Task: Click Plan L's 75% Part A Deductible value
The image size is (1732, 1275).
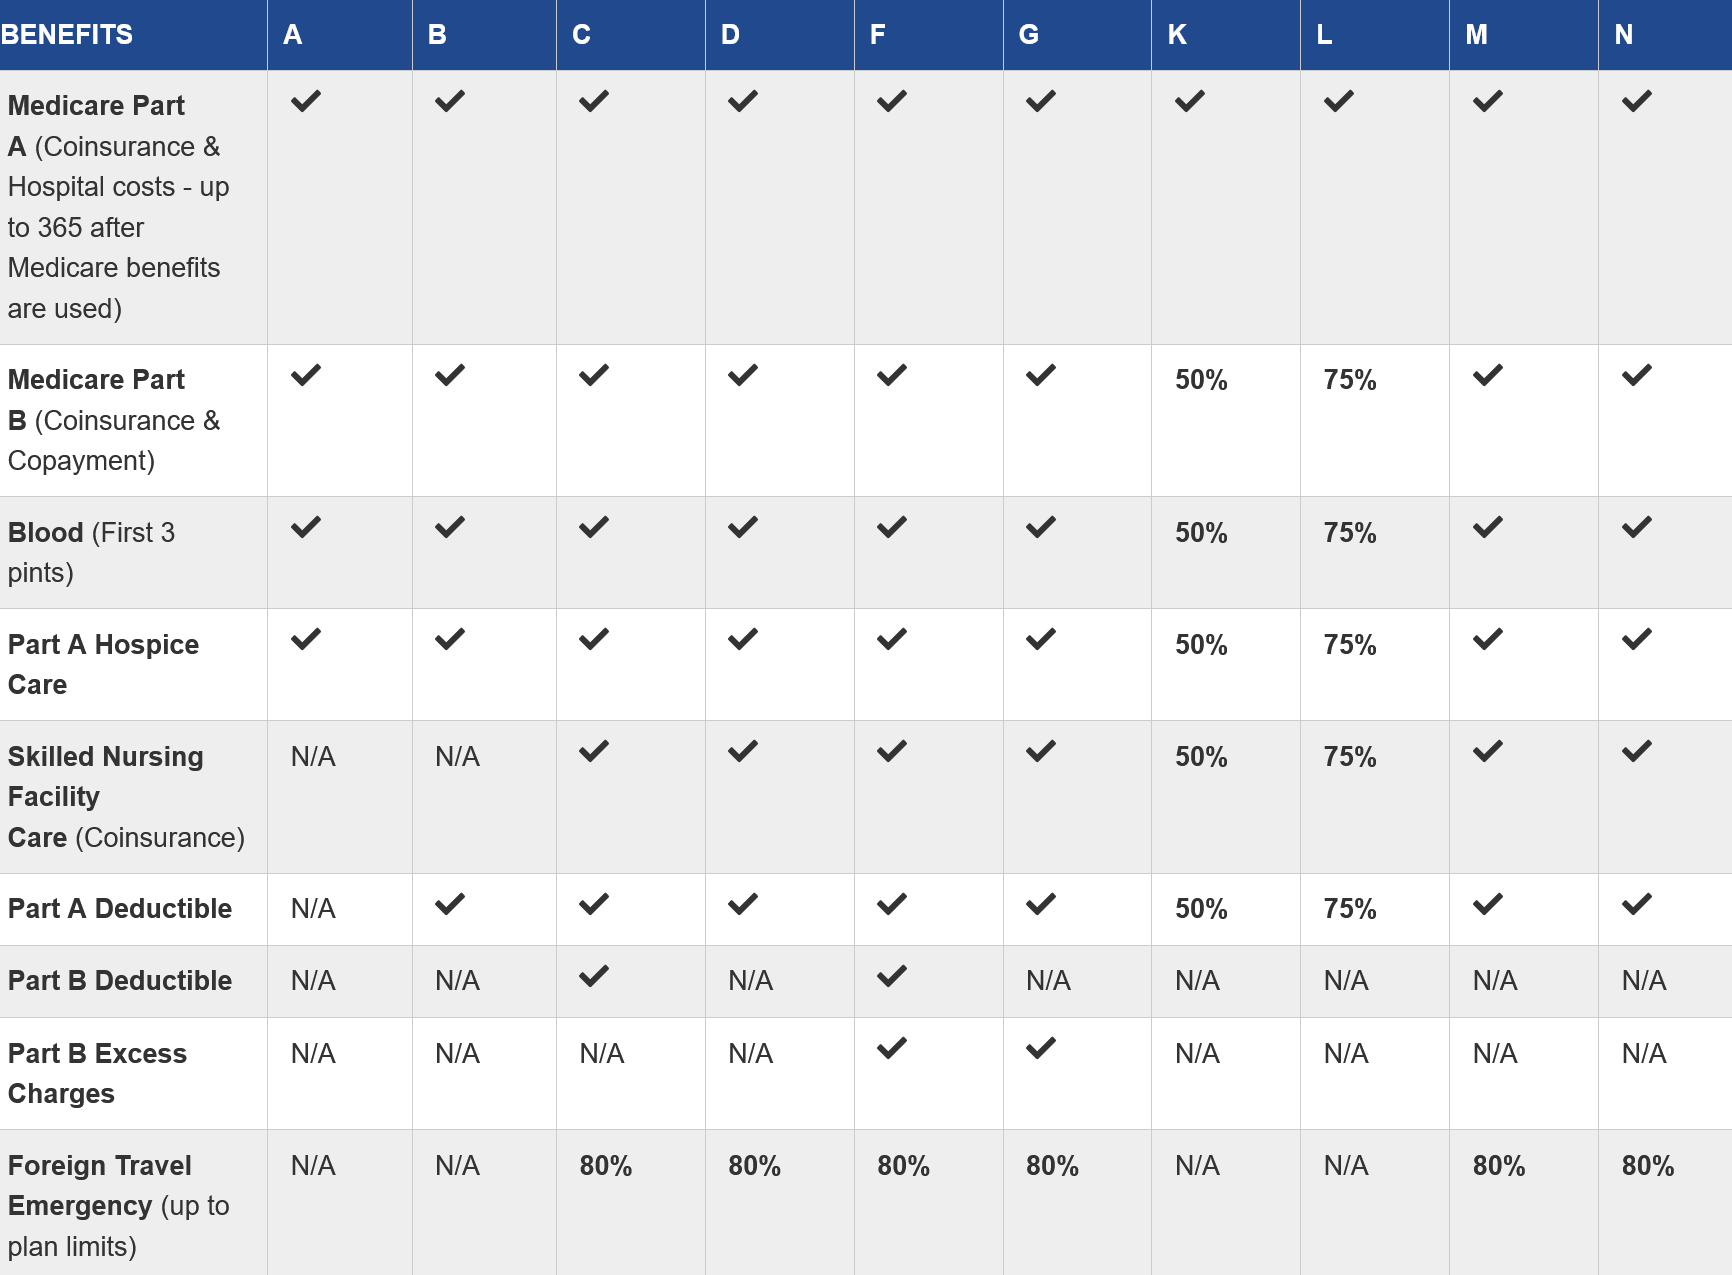Action: (1350, 909)
